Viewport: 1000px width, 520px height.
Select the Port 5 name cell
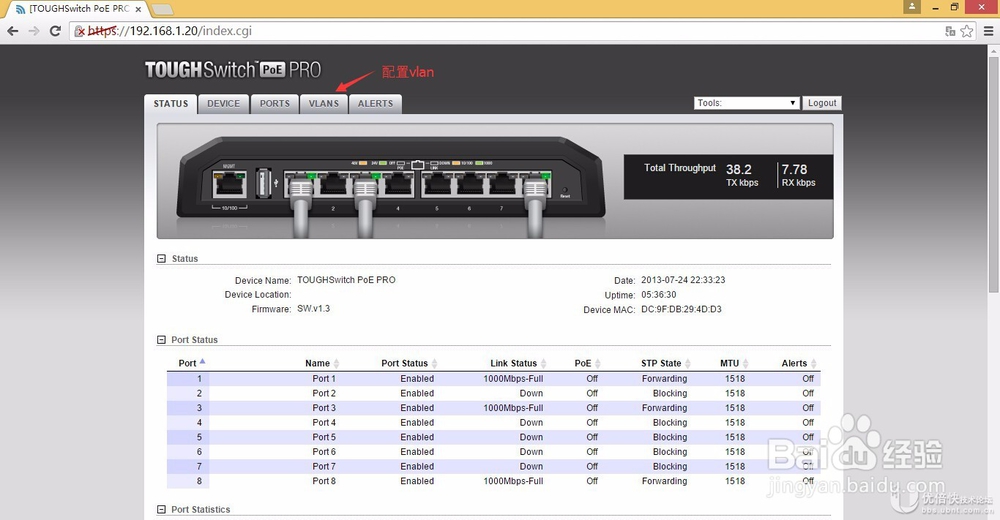click(324, 437)
